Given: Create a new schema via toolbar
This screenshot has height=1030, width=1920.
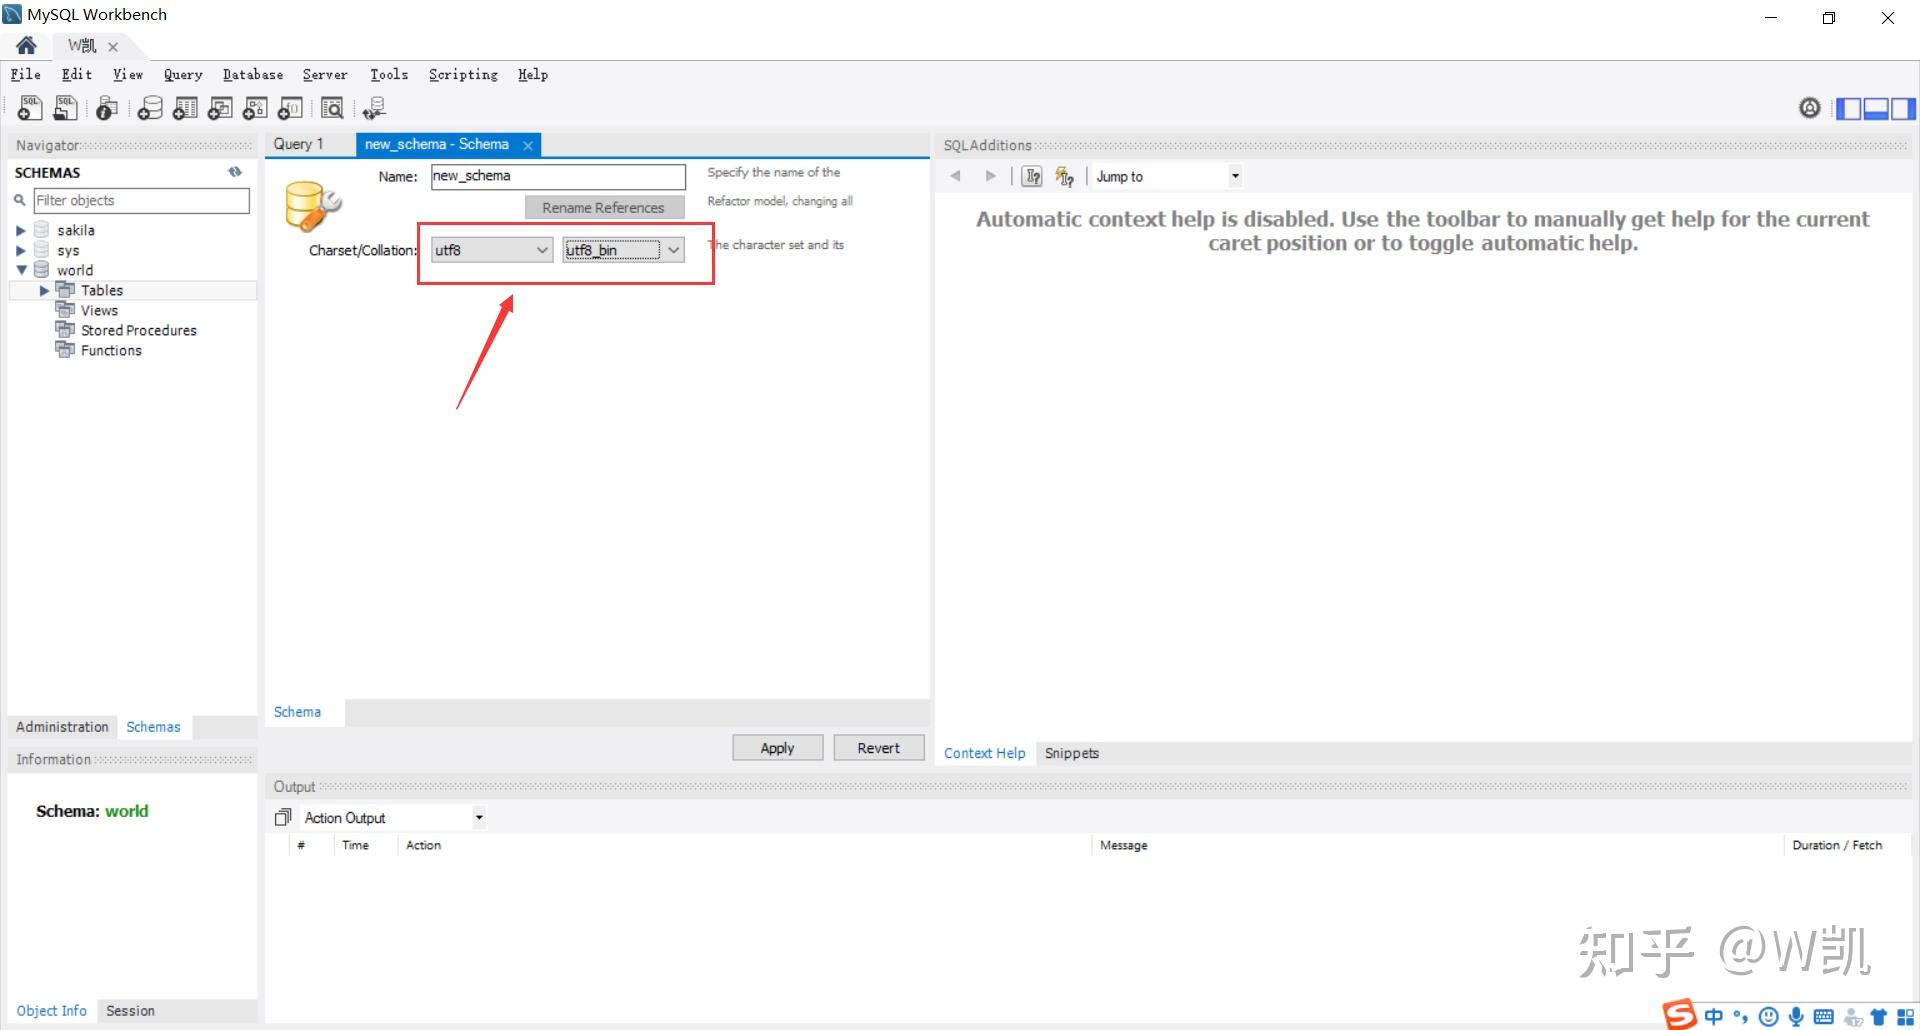Looking at the screenshot, I should (x=150, y=108).
